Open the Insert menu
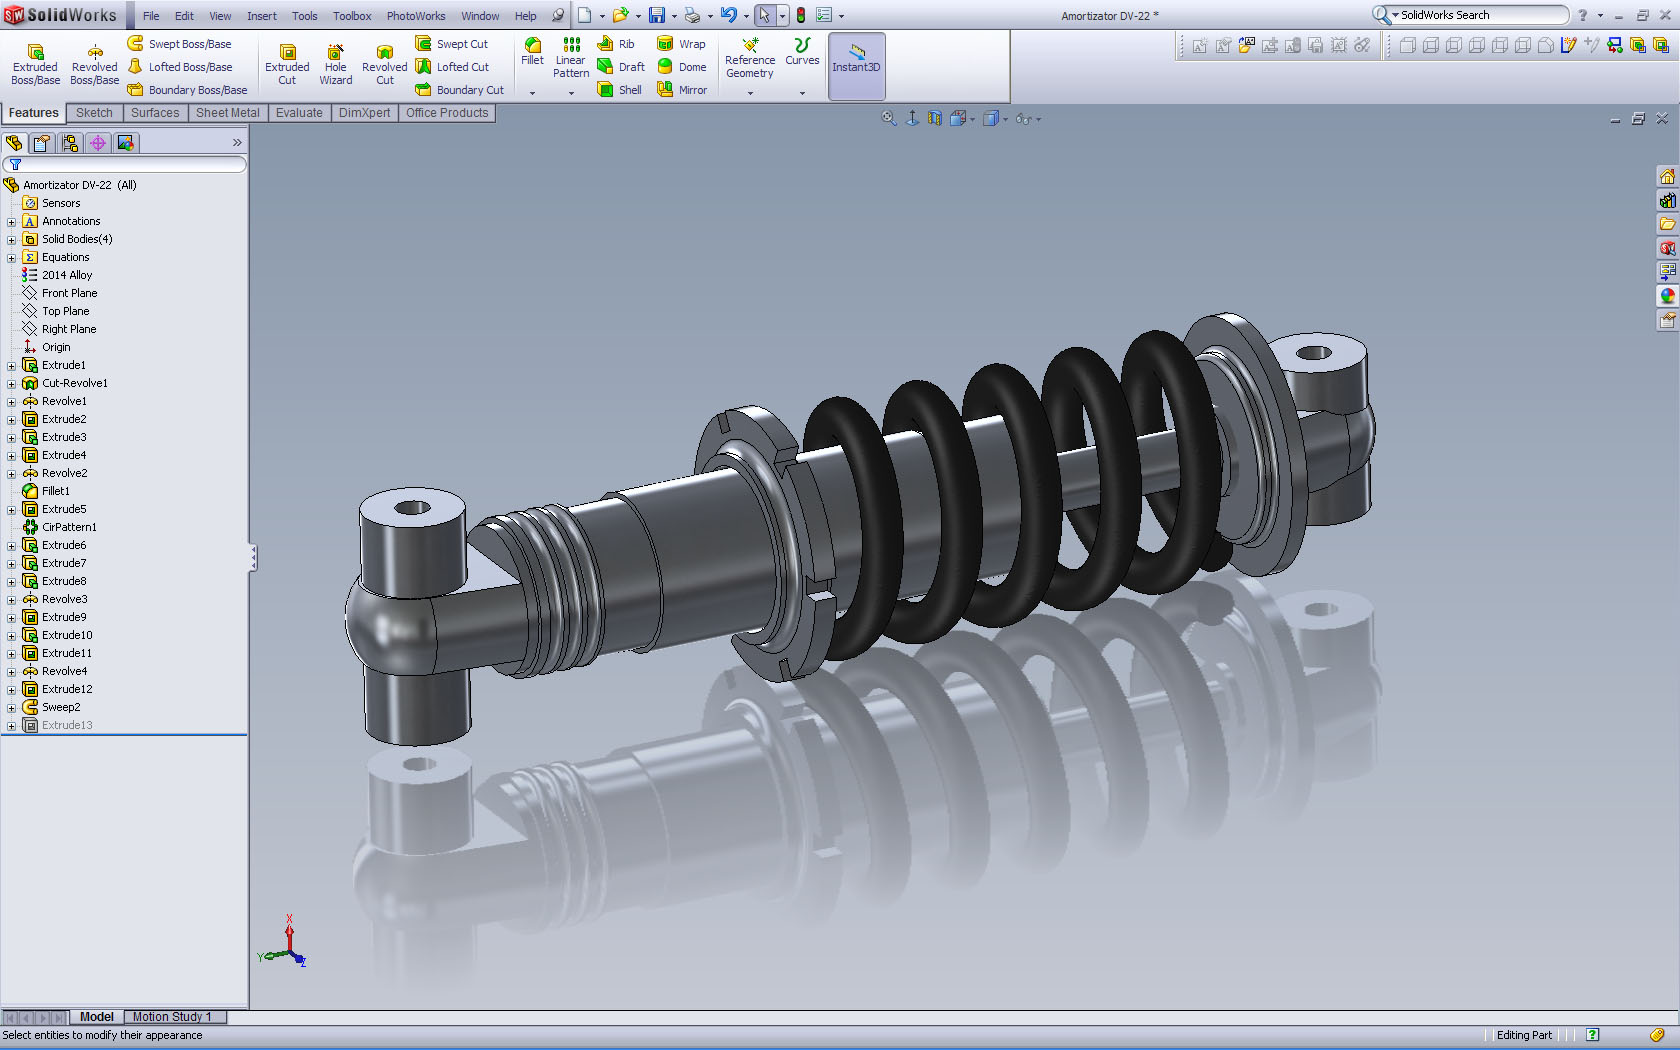The height and width of the screenshot is (1050, 1680). click(x=262, y=16)
